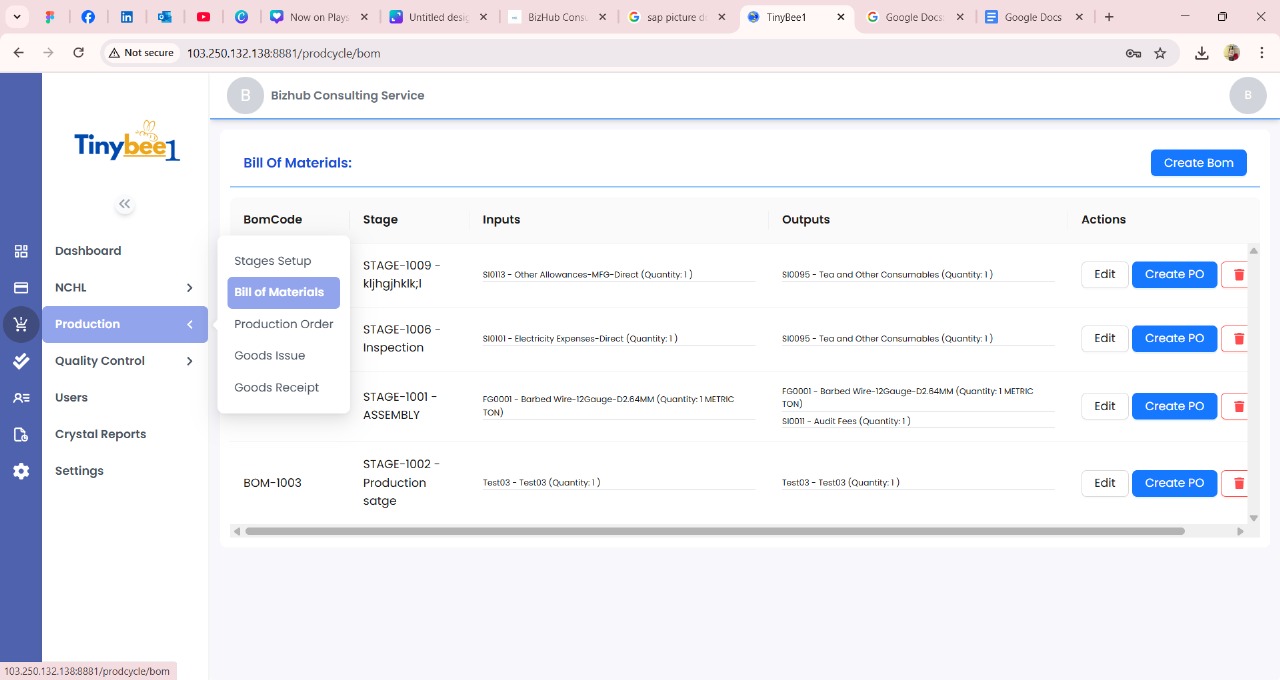This screenshot has width=1280, height=680.
Task: Select Goods Issue in the submenu
Action: coord(269,355)
